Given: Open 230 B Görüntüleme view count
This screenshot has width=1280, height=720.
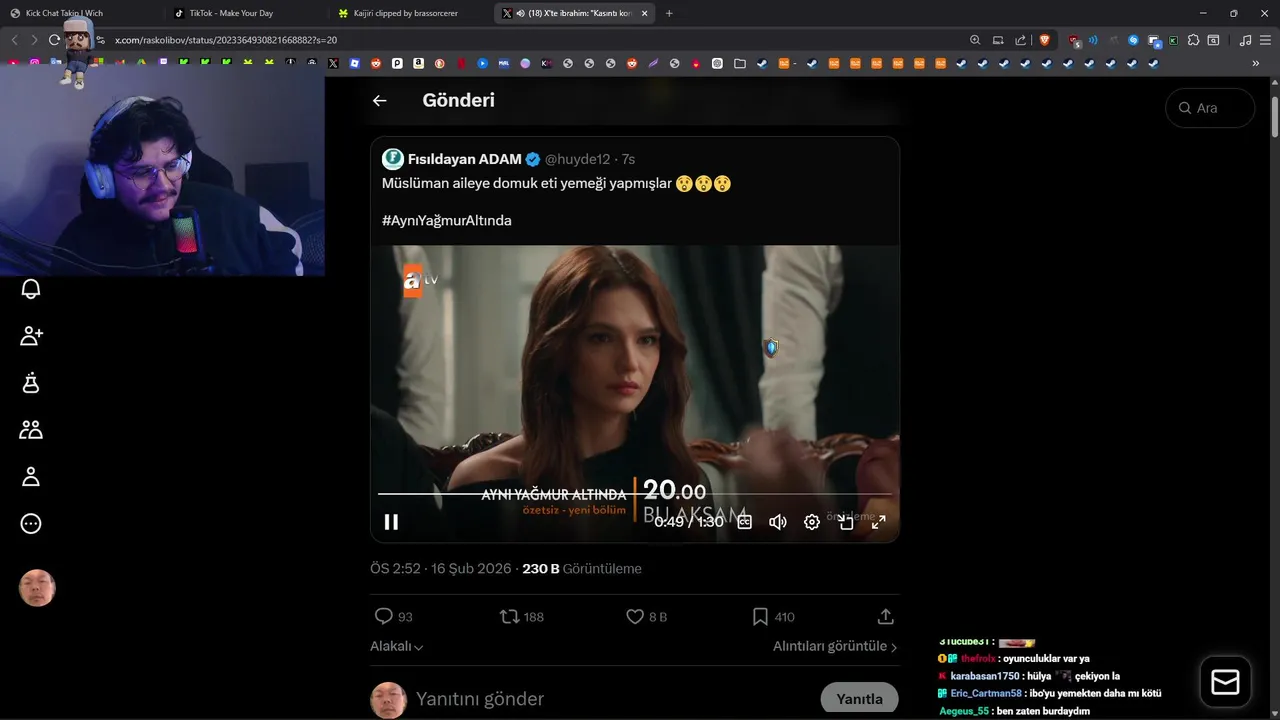Looking at the screenshot, I should [x=582, y=568].
